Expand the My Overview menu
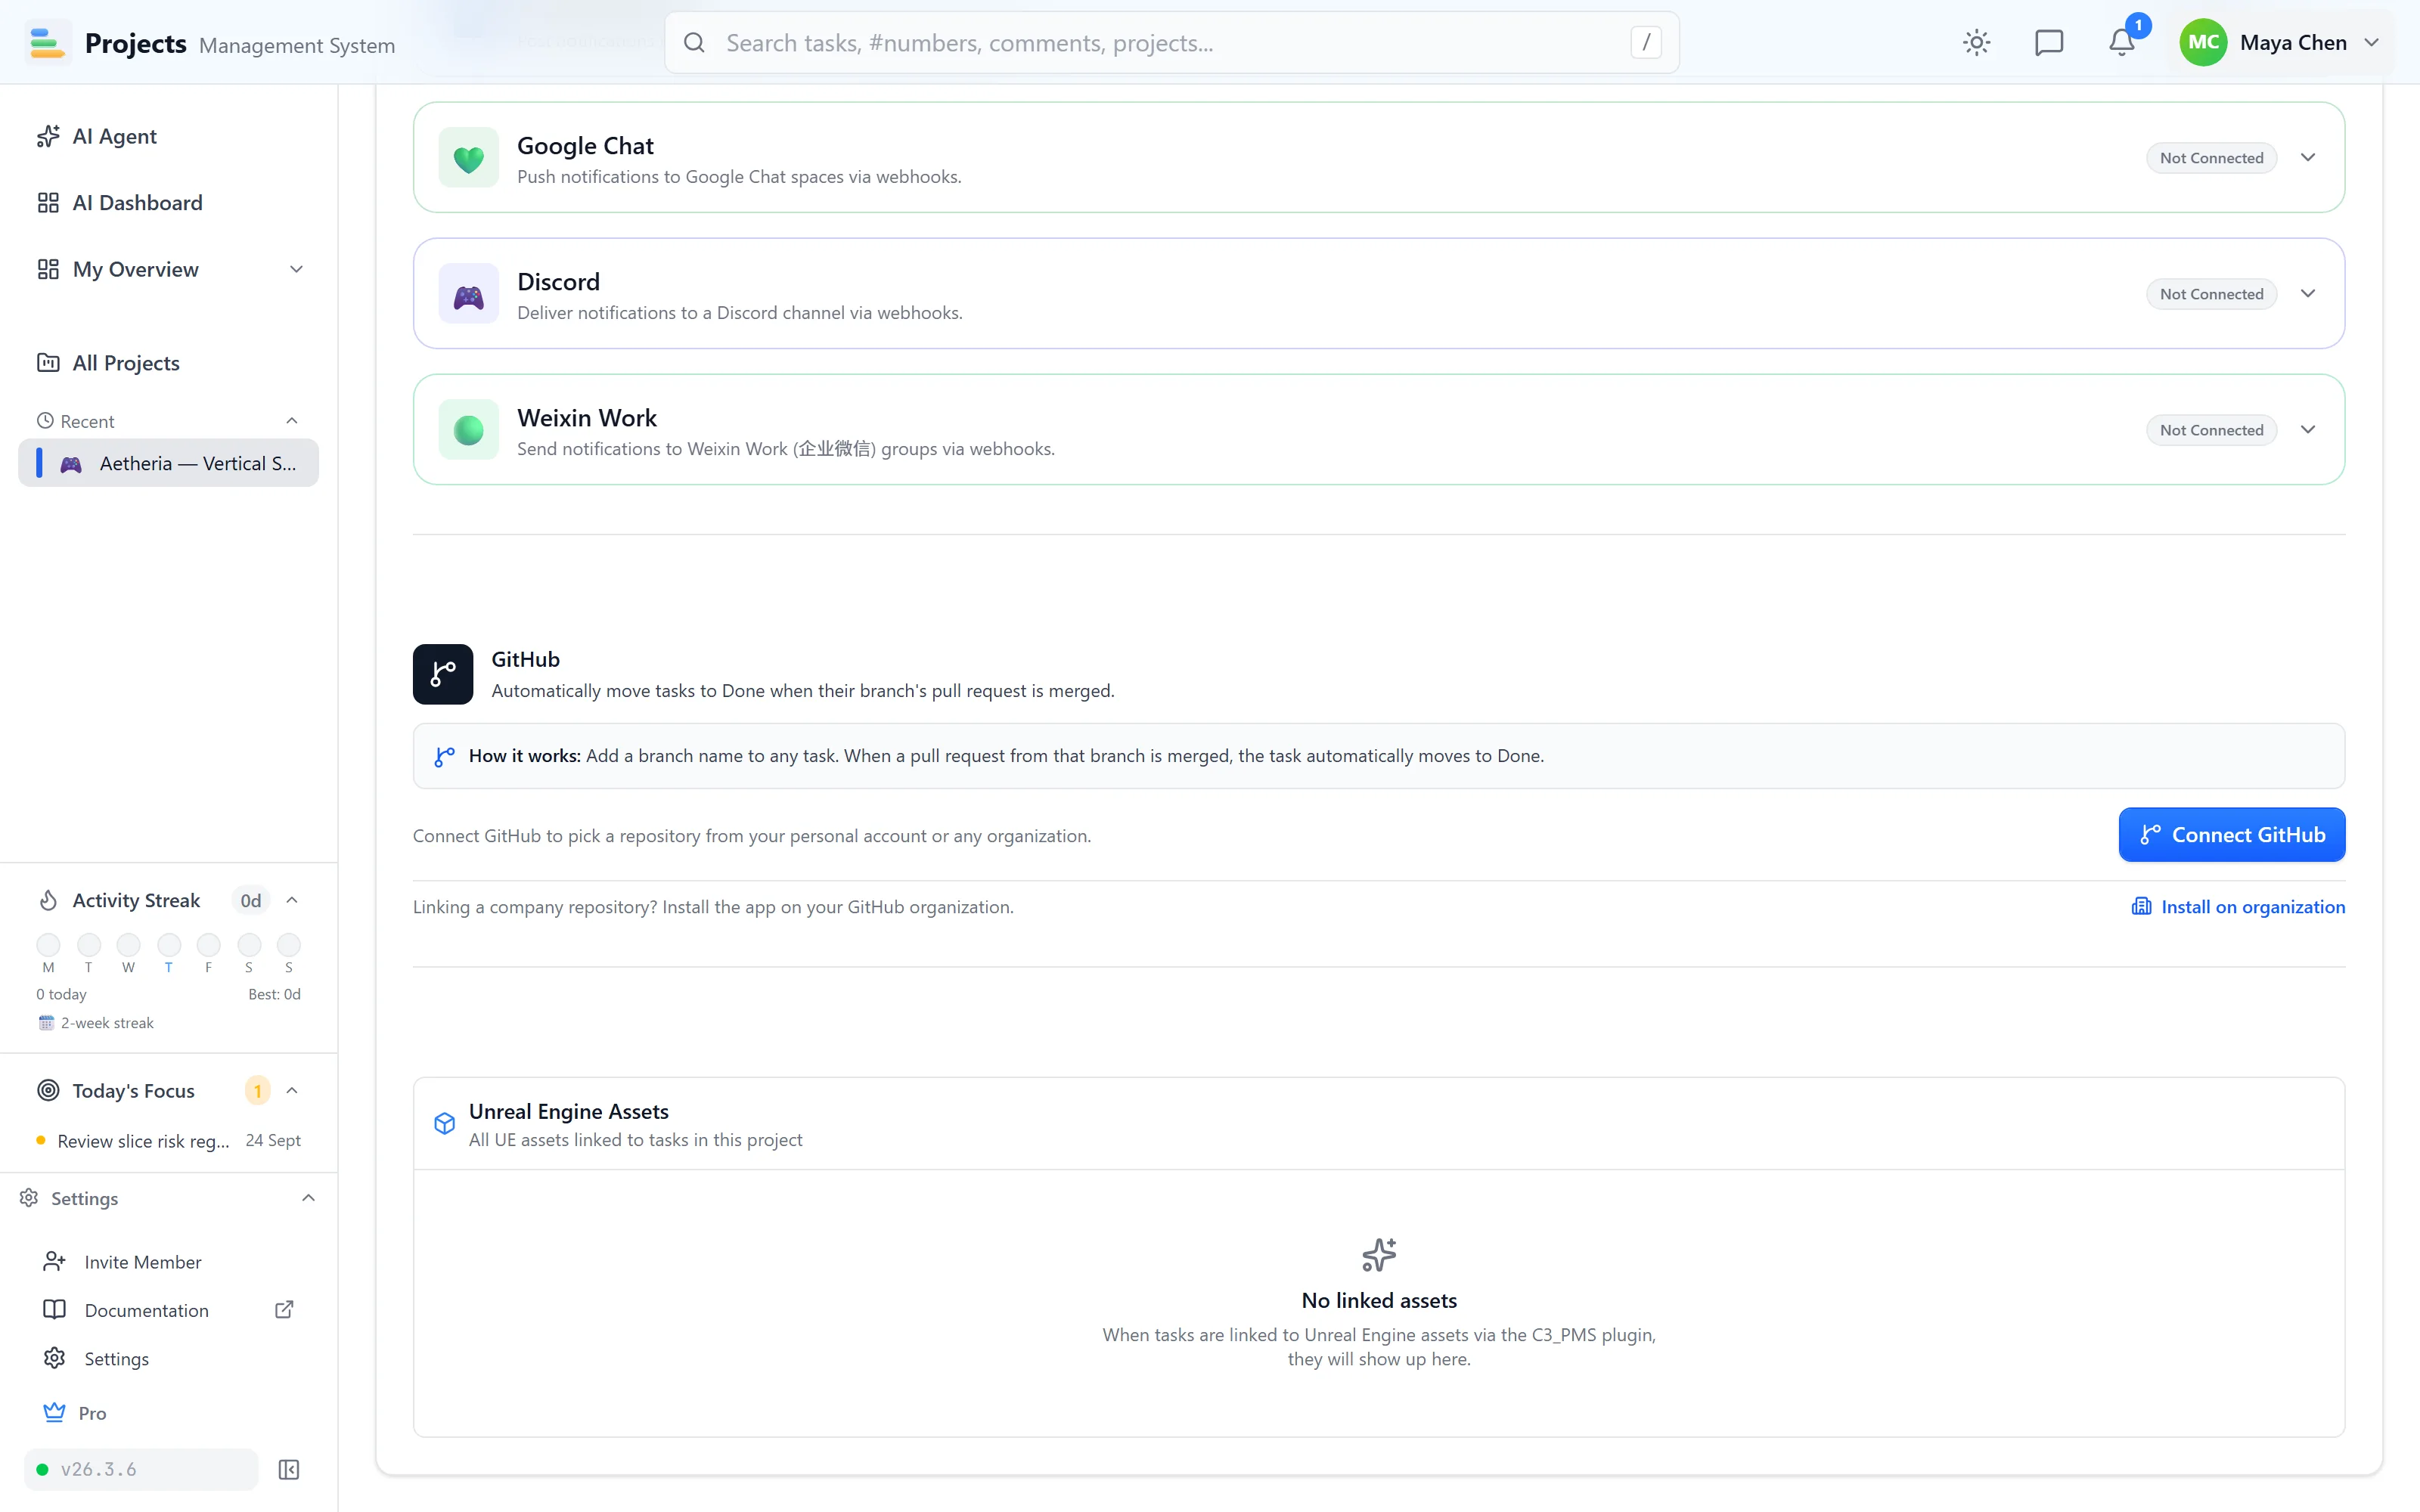Screen dimensions: 2420x1512 click(296, 269)
